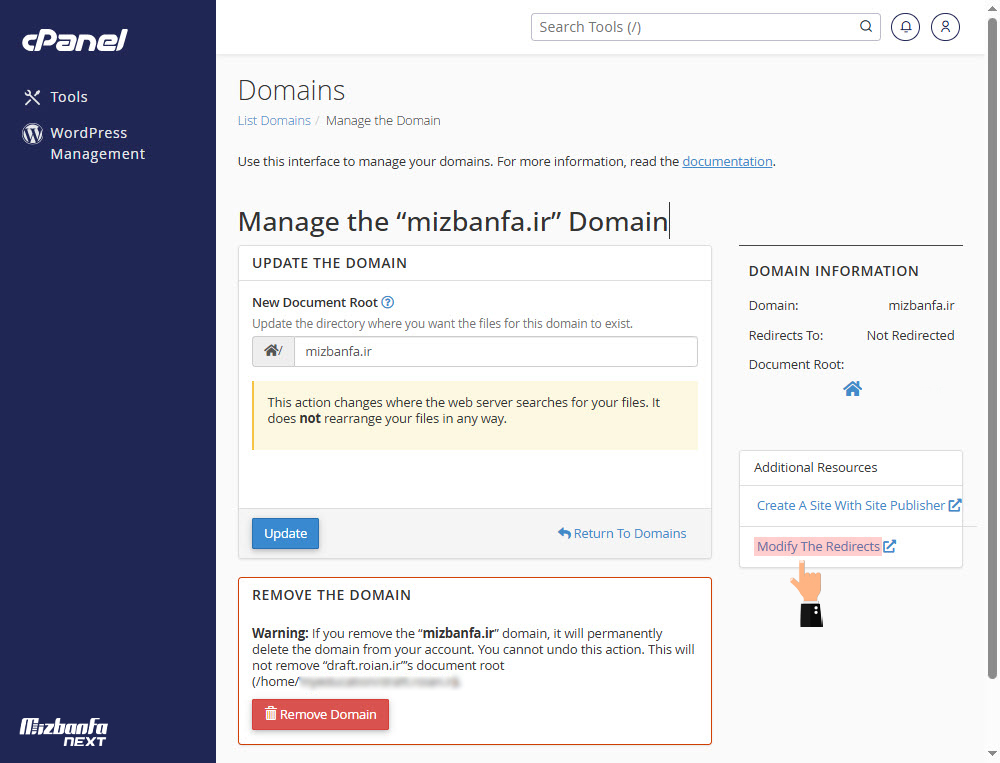Open Create A Site With Site Publisher
Viewport: 1000px width, 763px height.
[x=851, y=506]
